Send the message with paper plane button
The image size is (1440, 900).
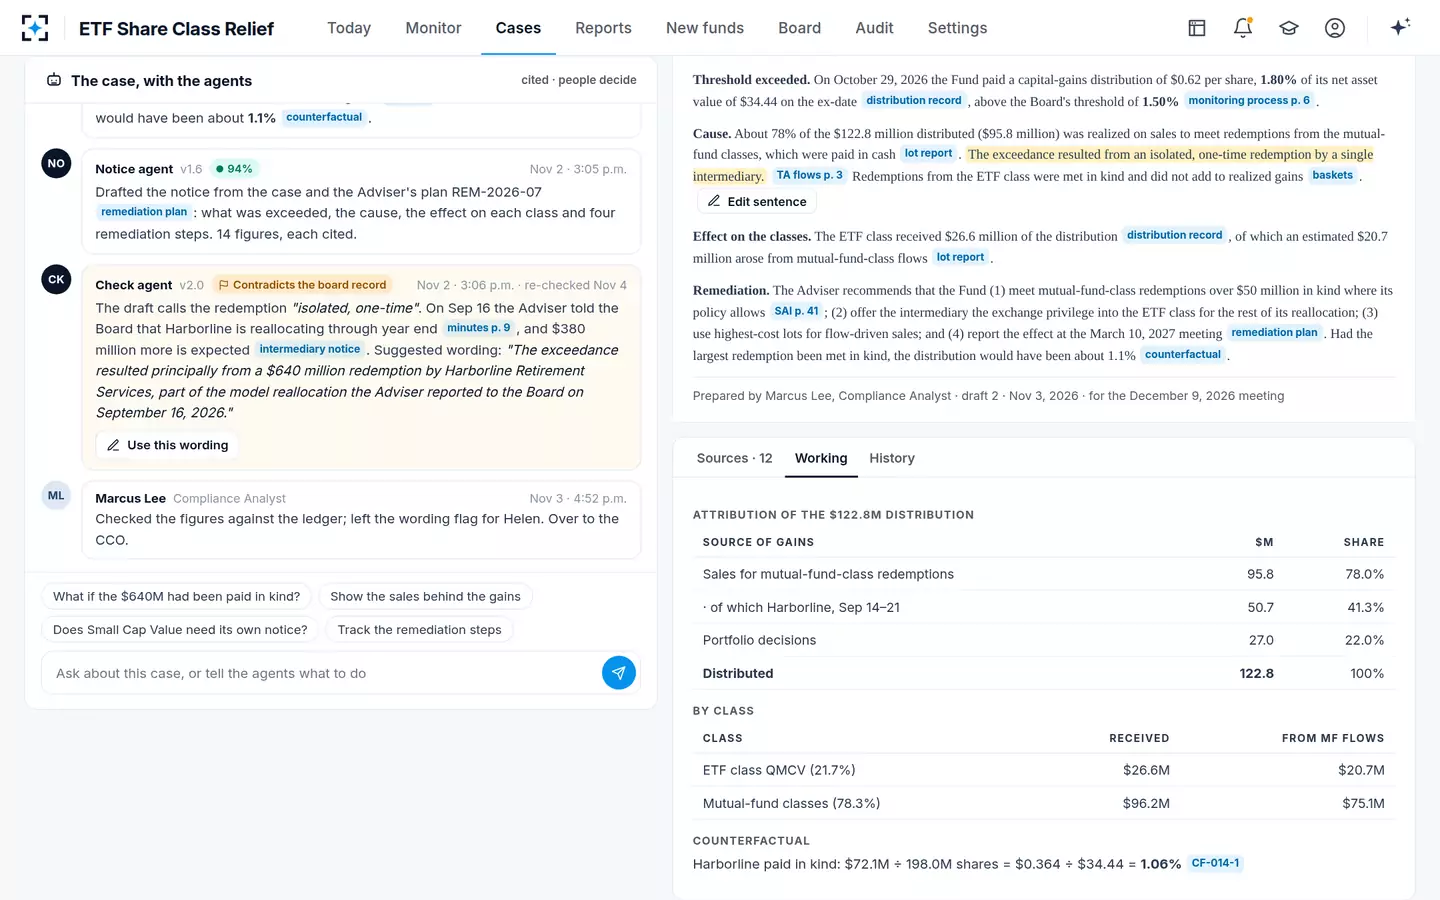[x=619, y=673]
